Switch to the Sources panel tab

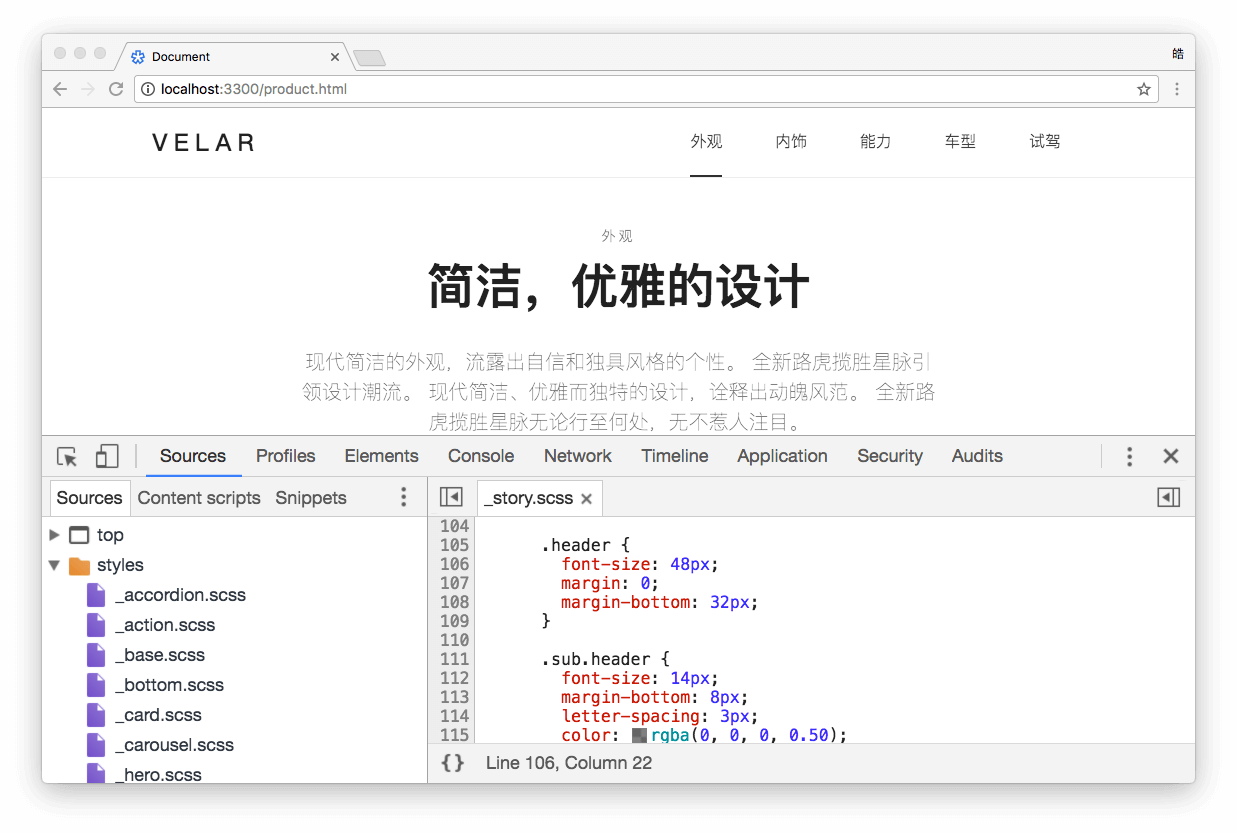click(x=193, y=456)
